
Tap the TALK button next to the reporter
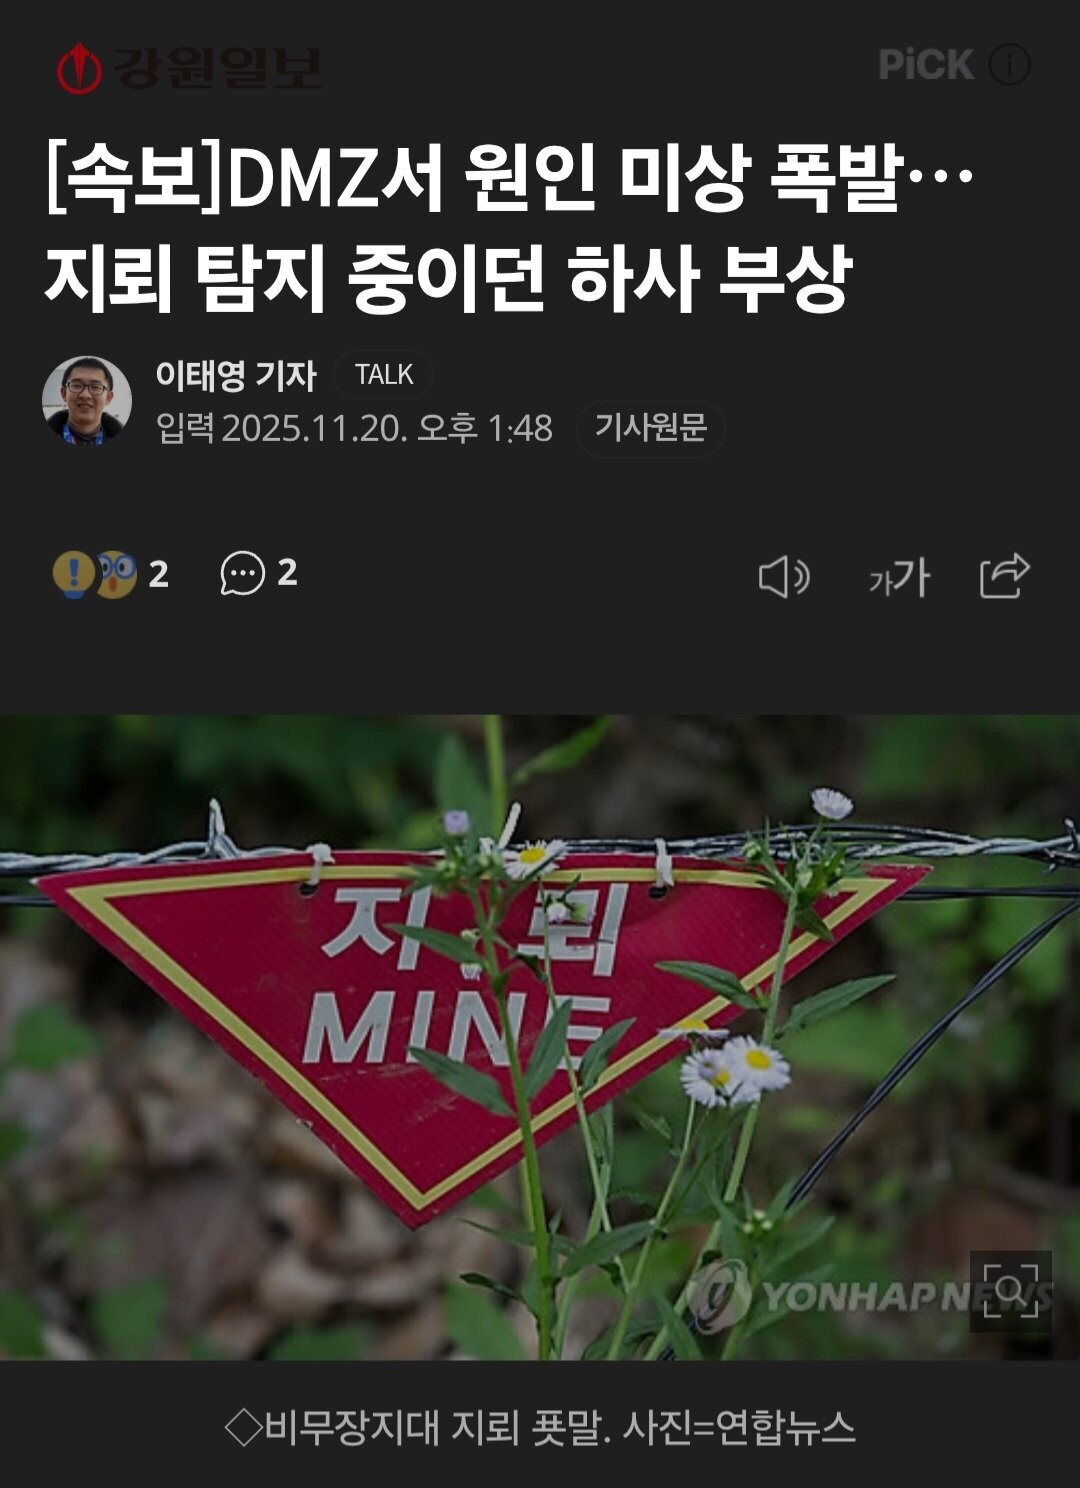[x=384, y=375]
